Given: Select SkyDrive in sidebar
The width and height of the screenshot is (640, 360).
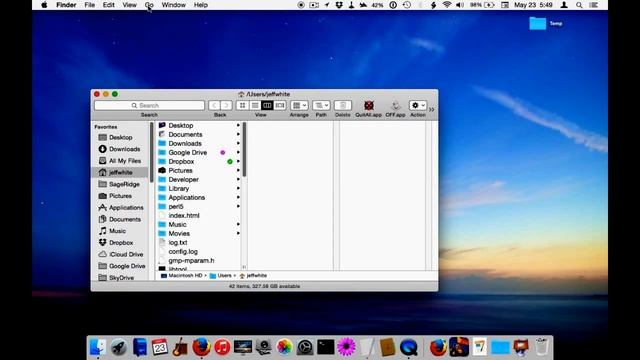Looking at the screenshot, I should click(121, 278).
